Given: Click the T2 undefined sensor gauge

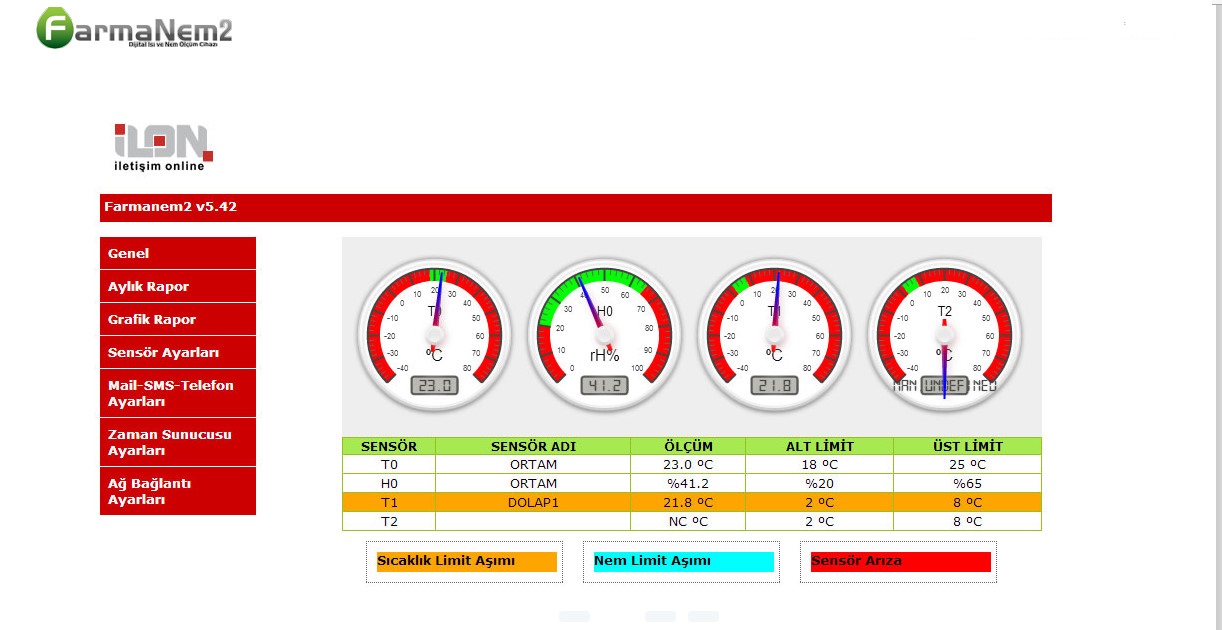Looking at the screenshot, I should tap(945, 335).
